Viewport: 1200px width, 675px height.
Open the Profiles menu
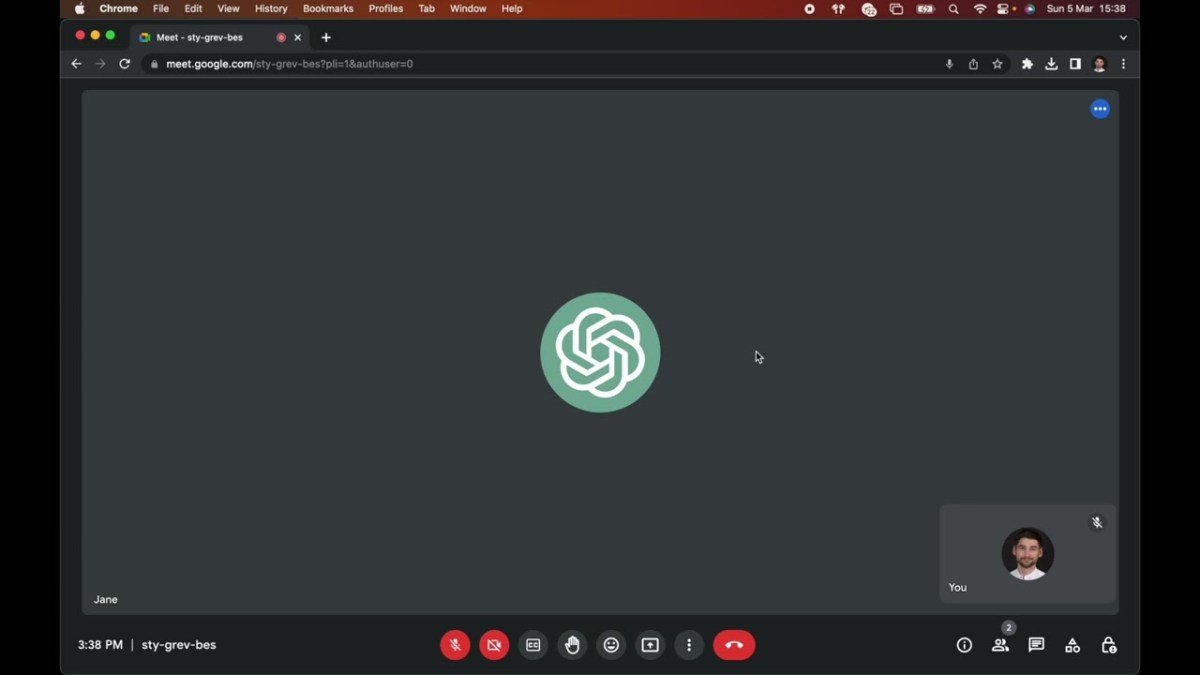[x=385, y=8]
